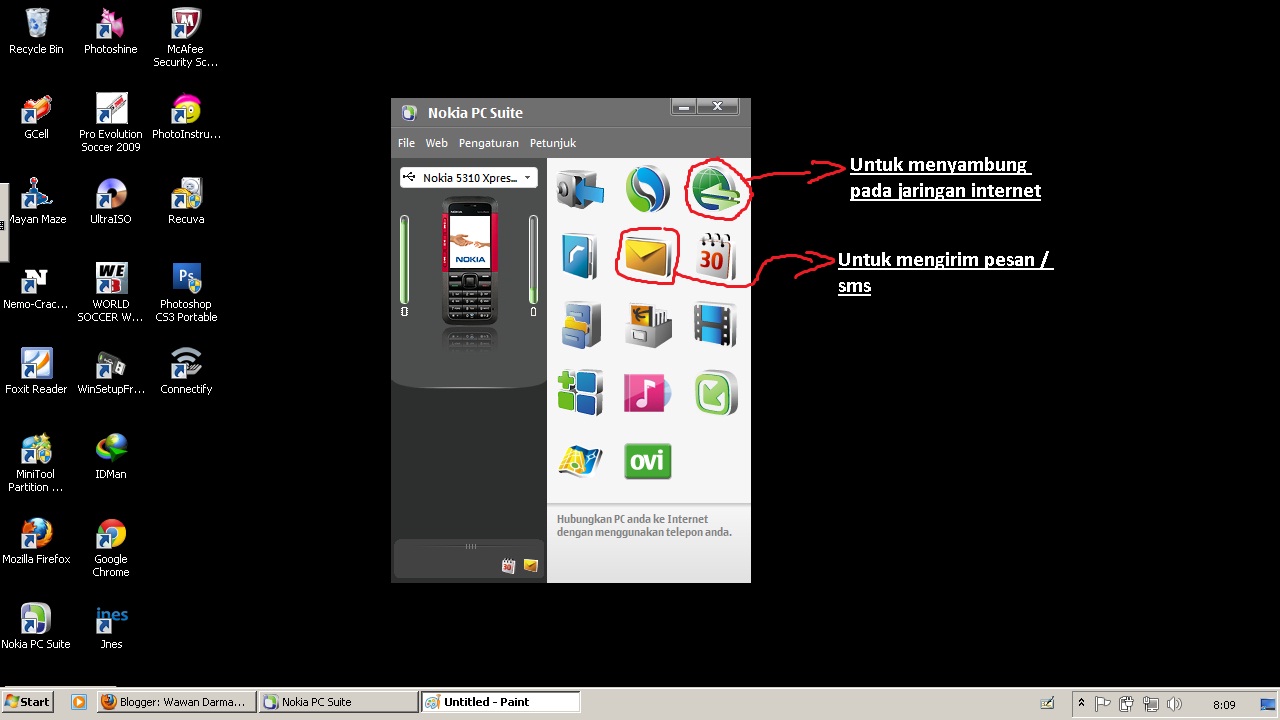Launch the Synchronize tool icon
Screen dimensions: 1280x720
click(x=647, y=187)
